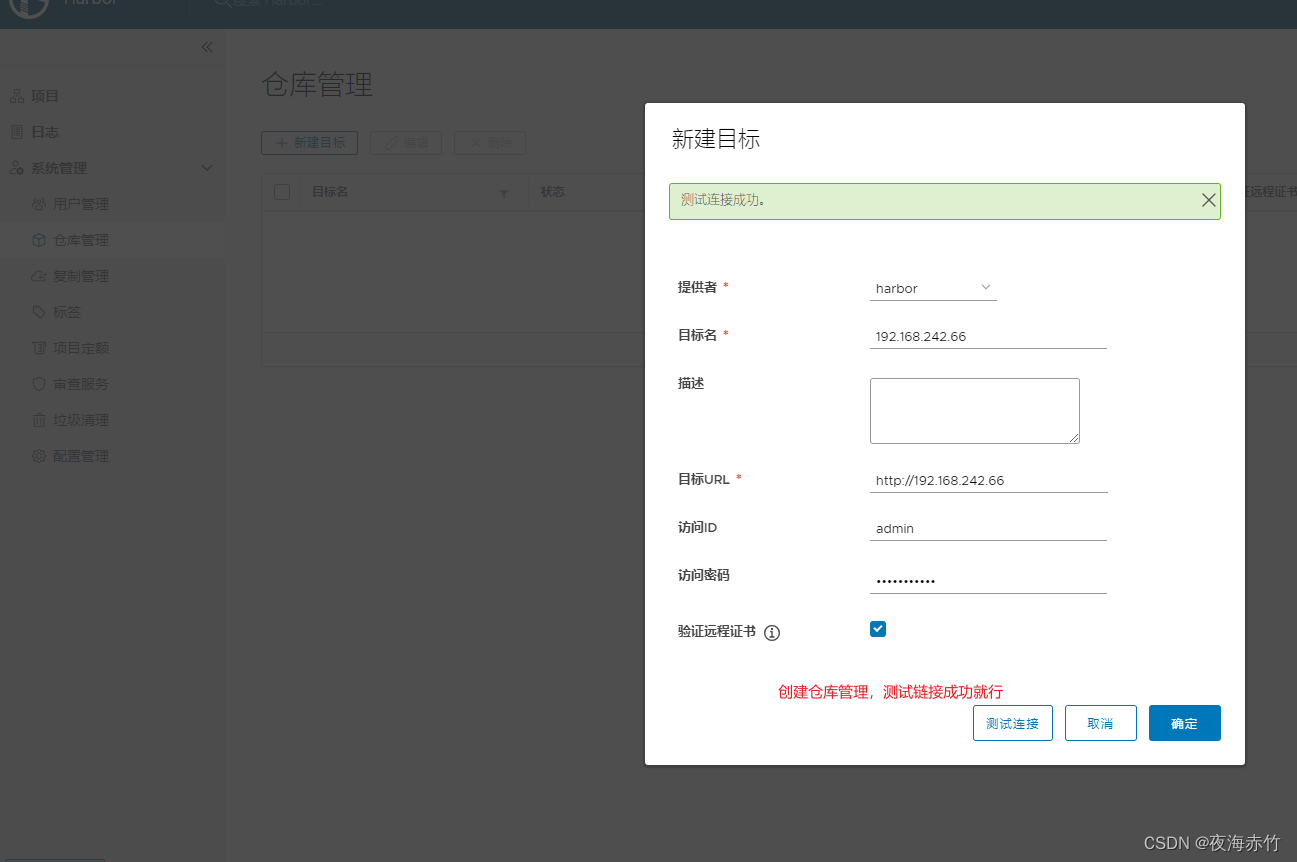Click the 删除 button in toolbar
Image resolution: width=1297 pixels, height=862 pixels.
click(x=490, y=143)
